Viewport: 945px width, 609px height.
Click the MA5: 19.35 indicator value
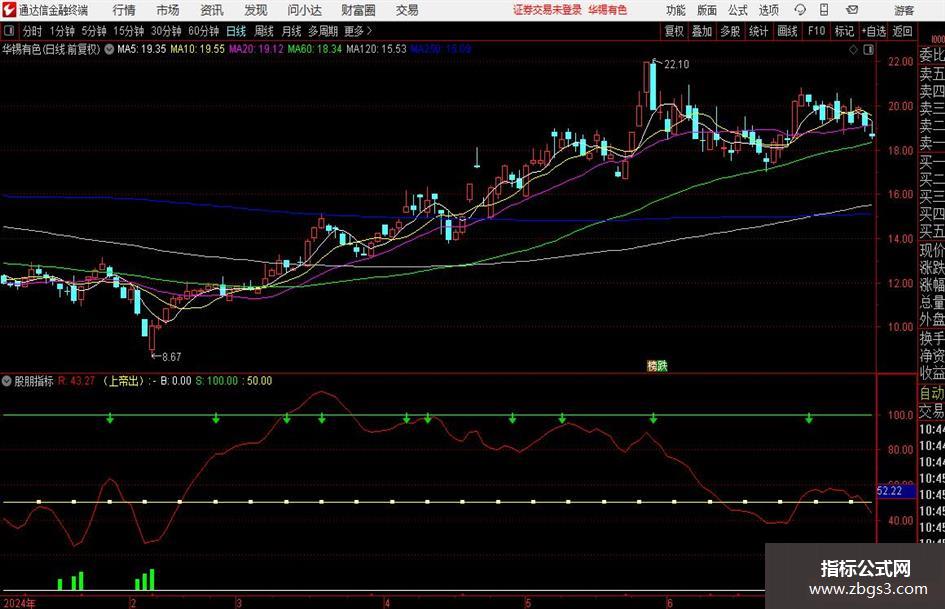pos(142,49)
